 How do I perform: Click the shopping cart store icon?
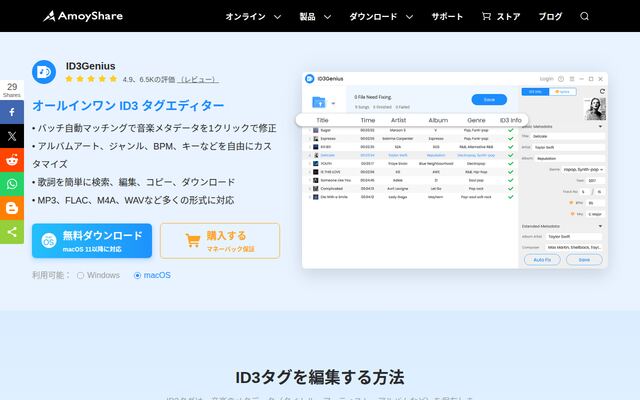(x=486, y=16)
